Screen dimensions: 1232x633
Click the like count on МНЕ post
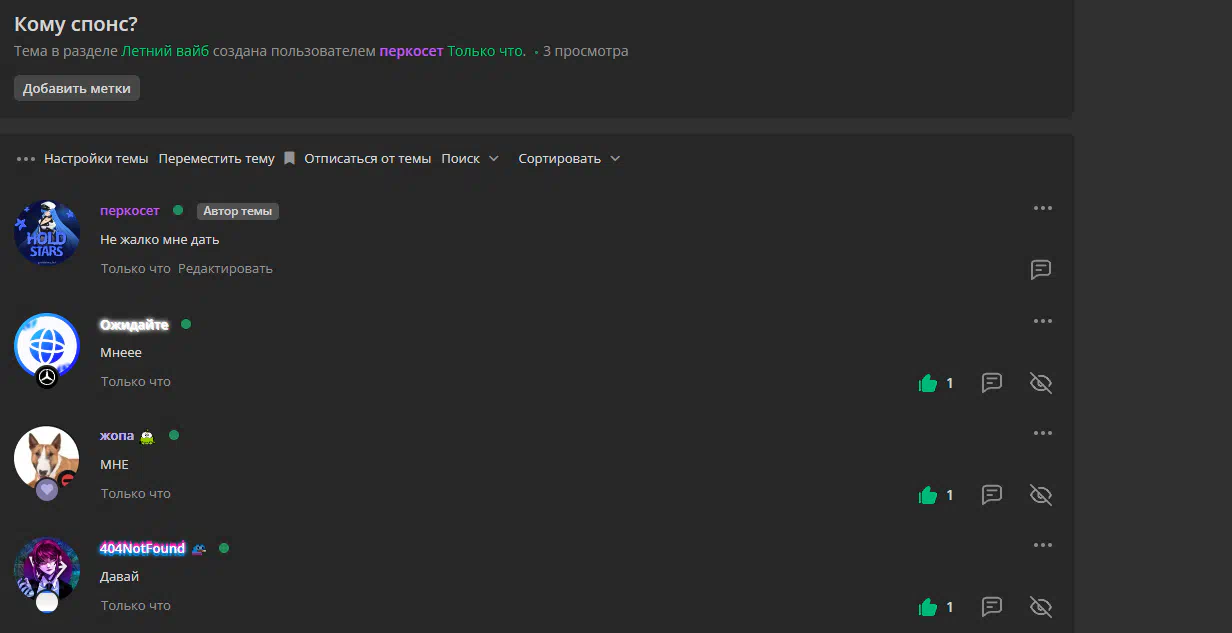[950, 495]
